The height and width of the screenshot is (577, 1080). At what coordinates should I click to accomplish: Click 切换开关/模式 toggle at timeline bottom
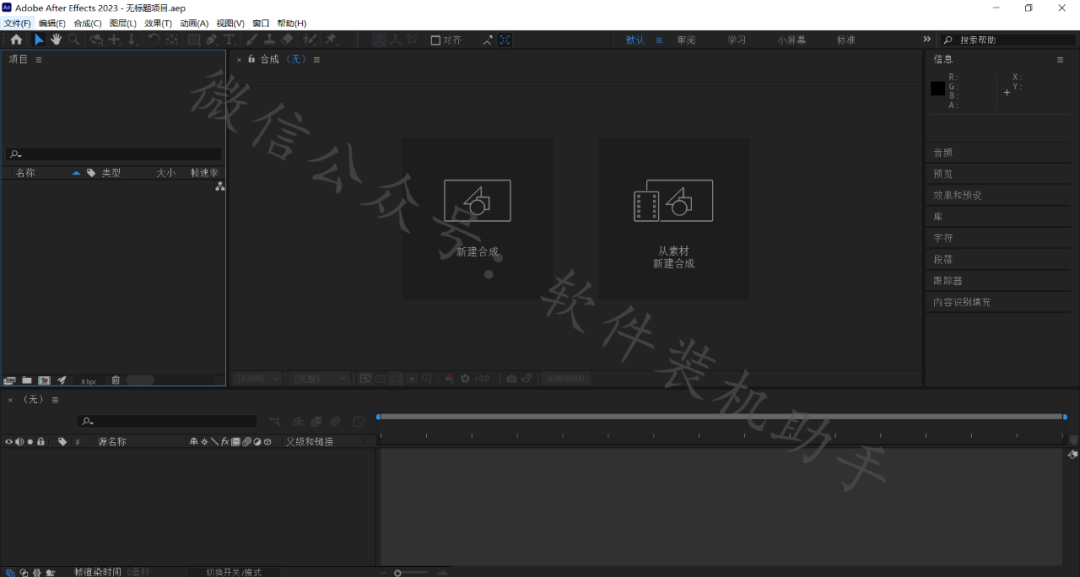pos(233,572)
